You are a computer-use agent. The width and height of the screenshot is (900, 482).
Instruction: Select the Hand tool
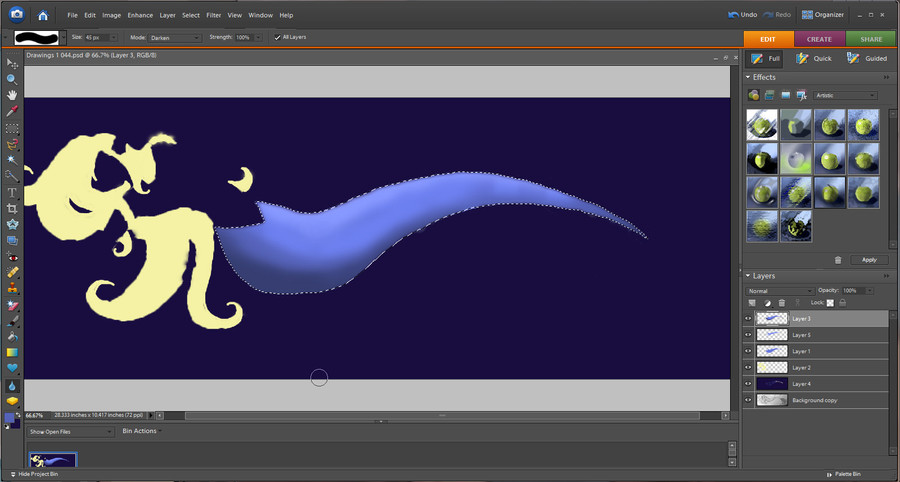(x=12, y=95)
